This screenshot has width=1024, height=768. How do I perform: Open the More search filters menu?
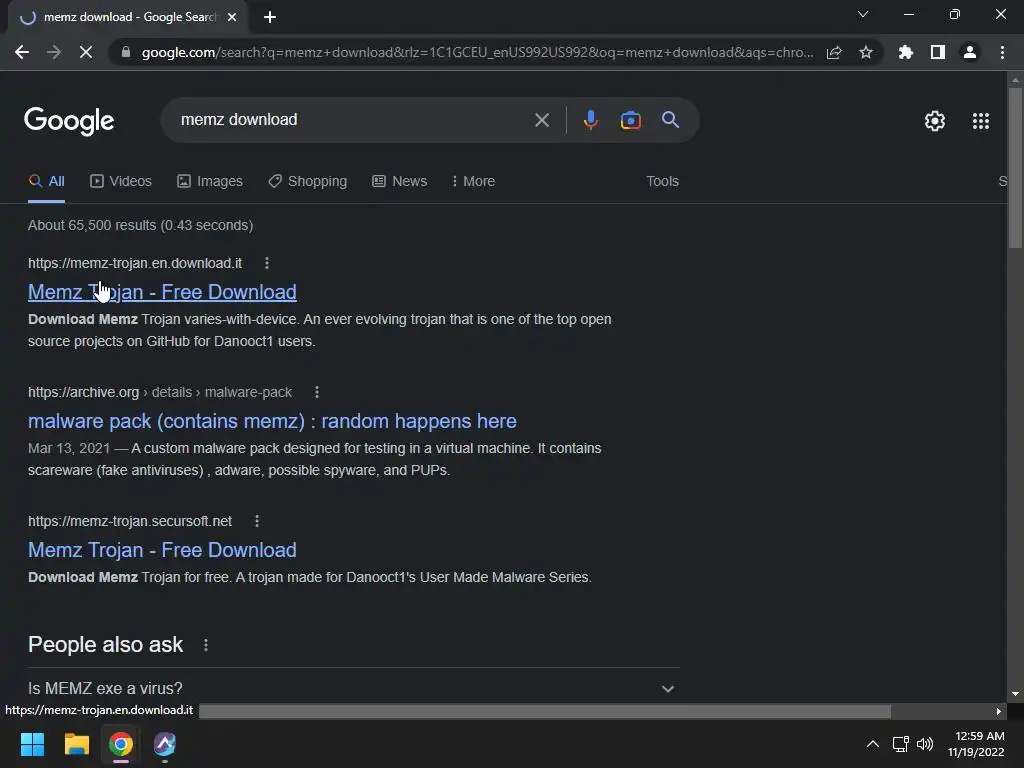coord(473,182)
